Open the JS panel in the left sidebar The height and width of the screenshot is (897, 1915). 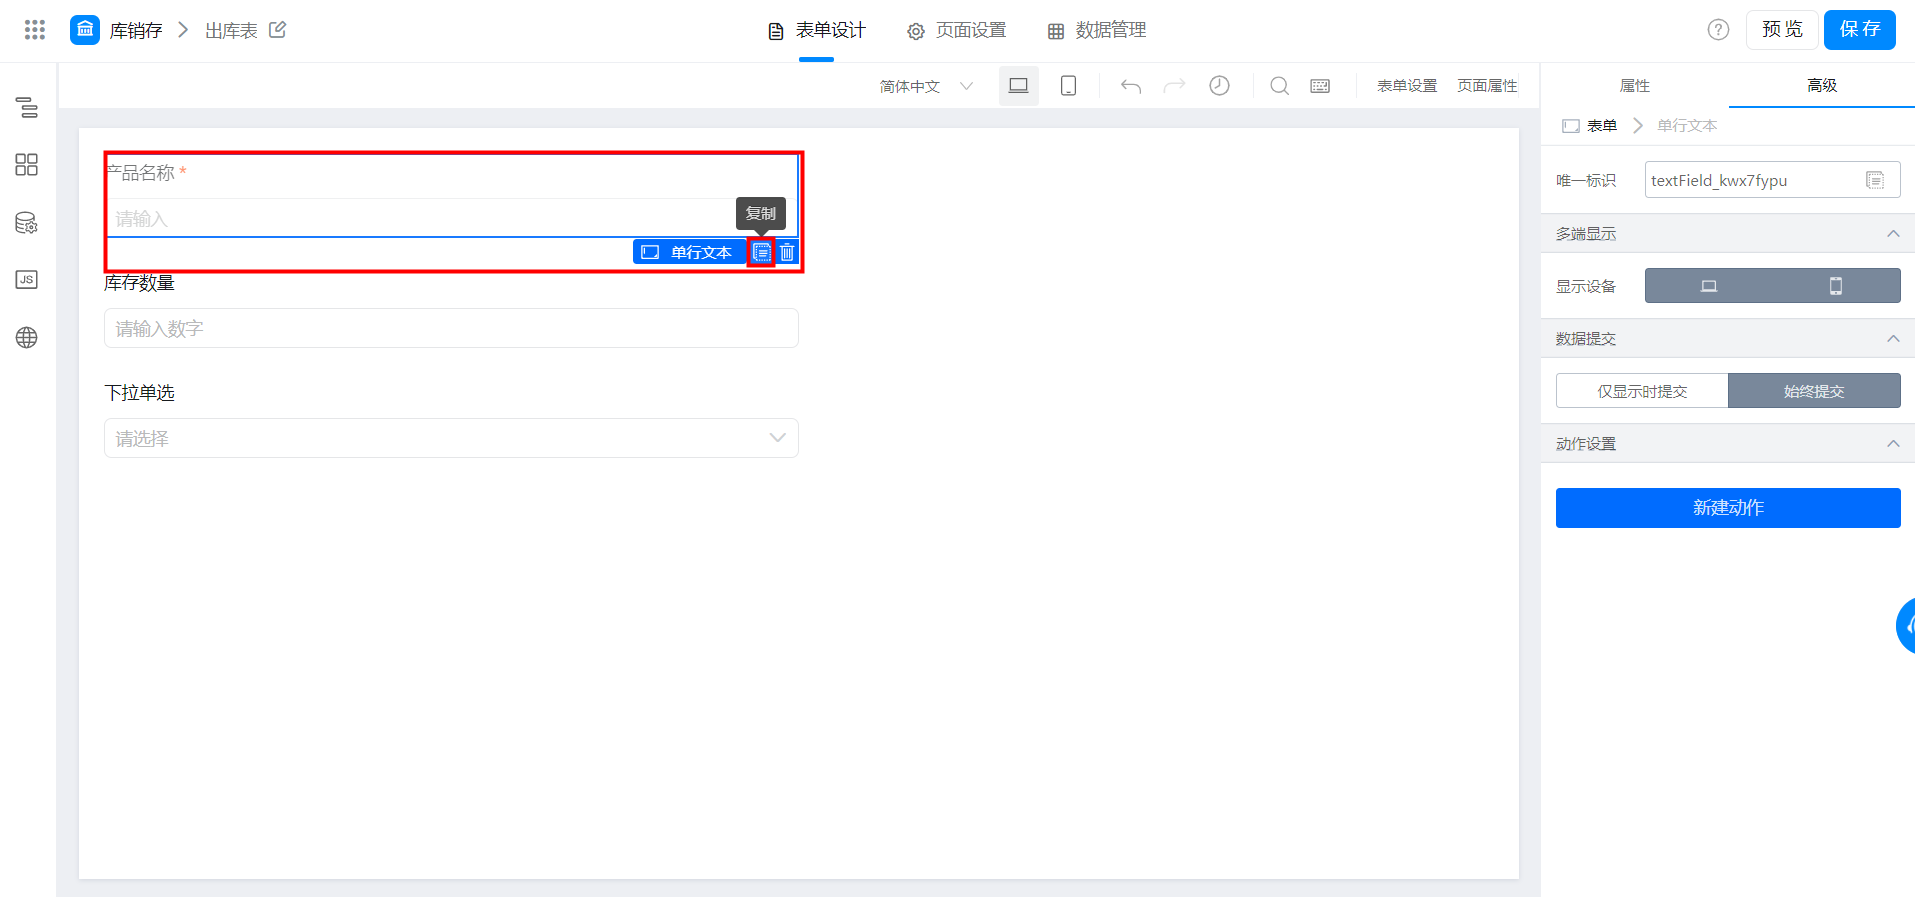tap(27, 280)
